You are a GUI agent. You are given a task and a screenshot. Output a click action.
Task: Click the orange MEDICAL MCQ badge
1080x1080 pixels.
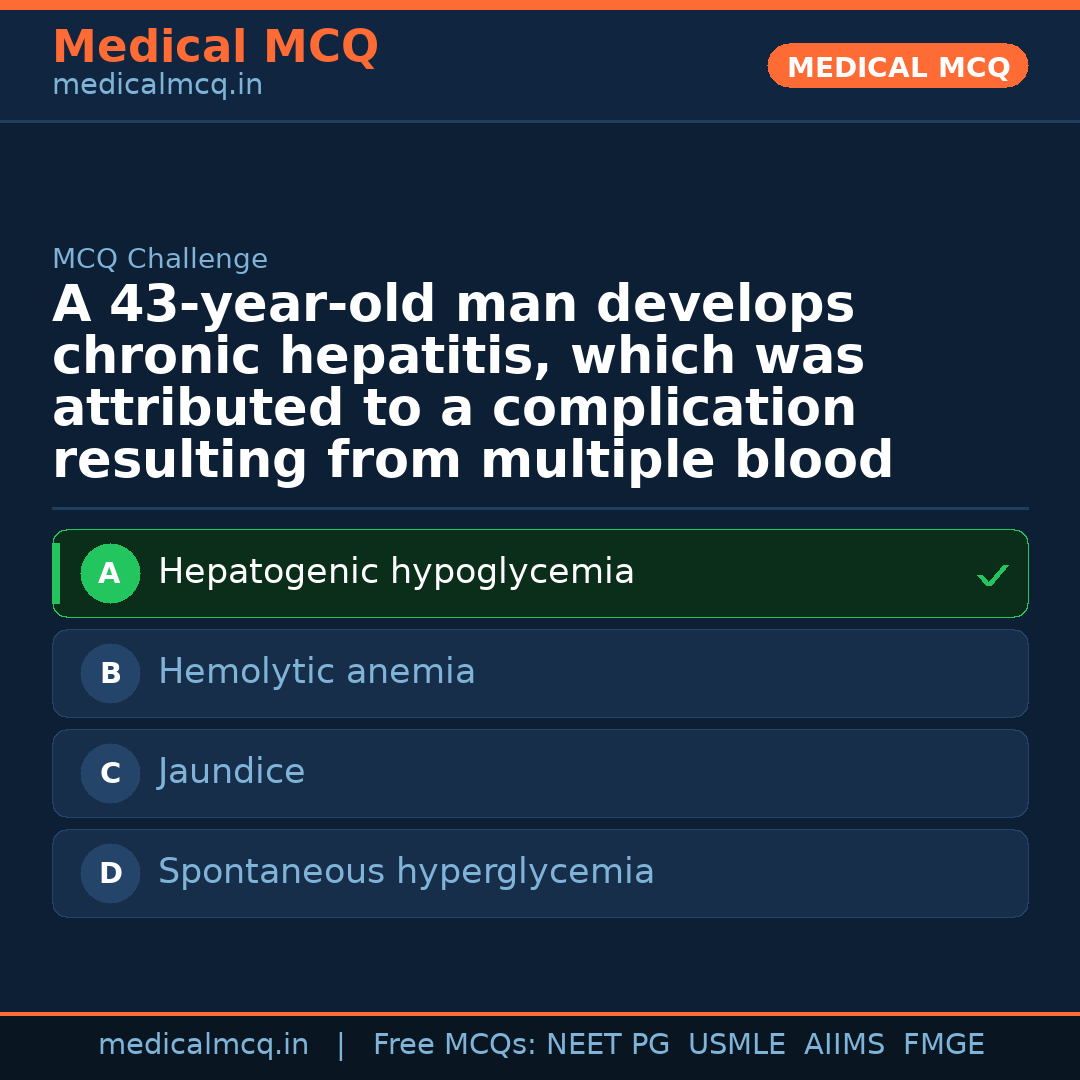pos(897,67)
